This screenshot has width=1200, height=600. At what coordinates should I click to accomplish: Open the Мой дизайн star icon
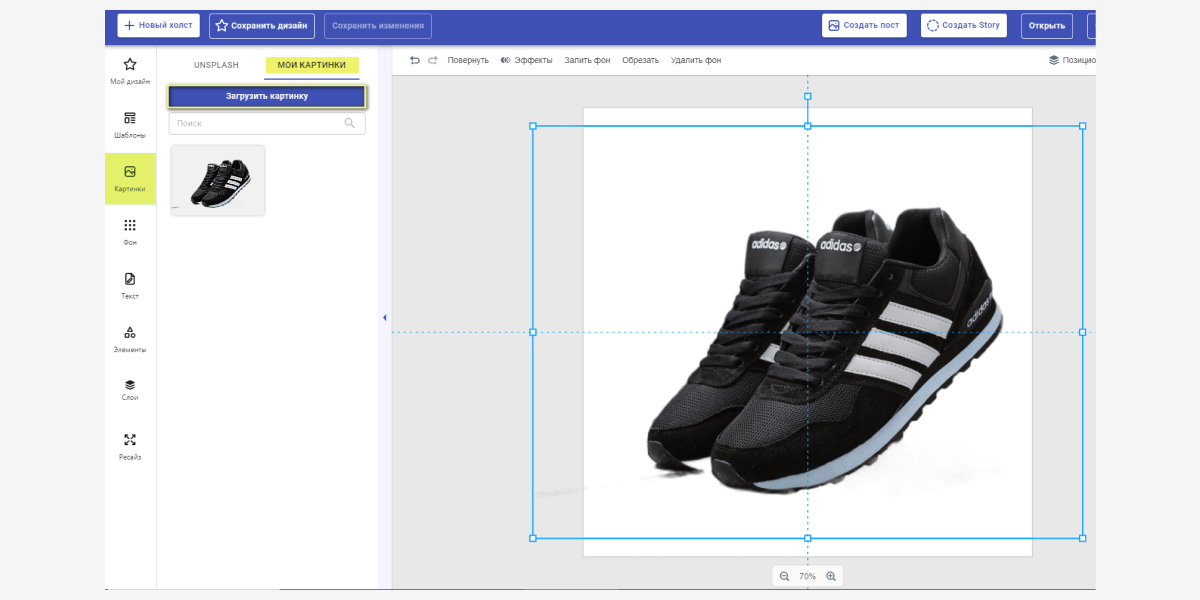click(130, 64)
